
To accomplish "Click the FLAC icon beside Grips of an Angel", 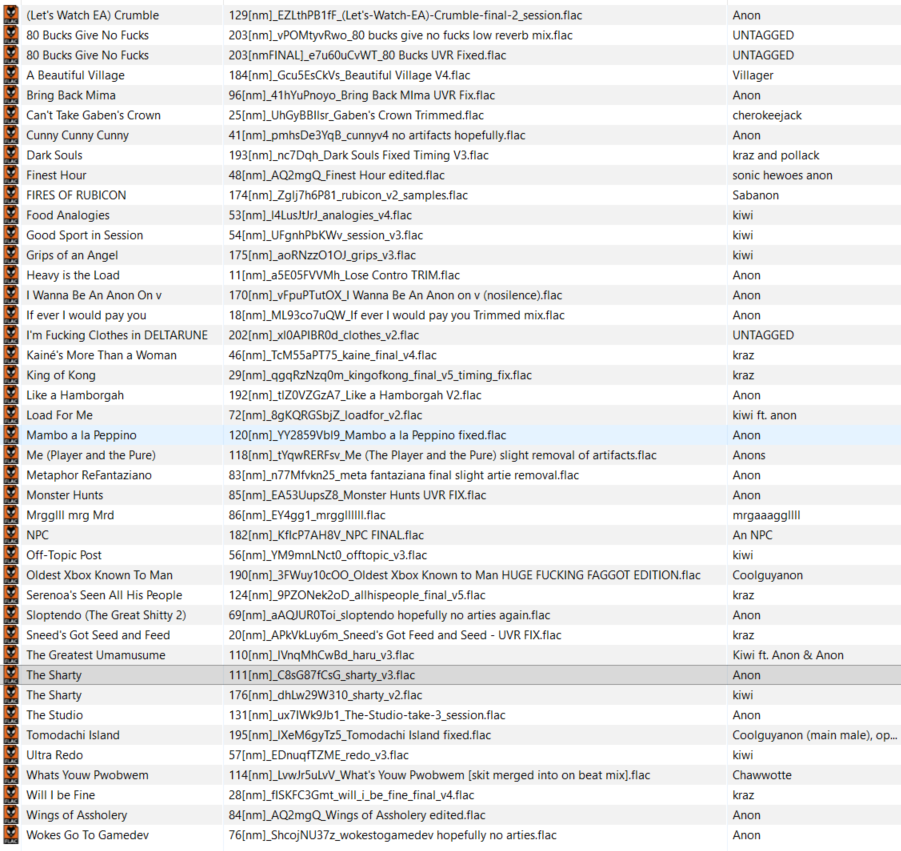I will [11, 255].
